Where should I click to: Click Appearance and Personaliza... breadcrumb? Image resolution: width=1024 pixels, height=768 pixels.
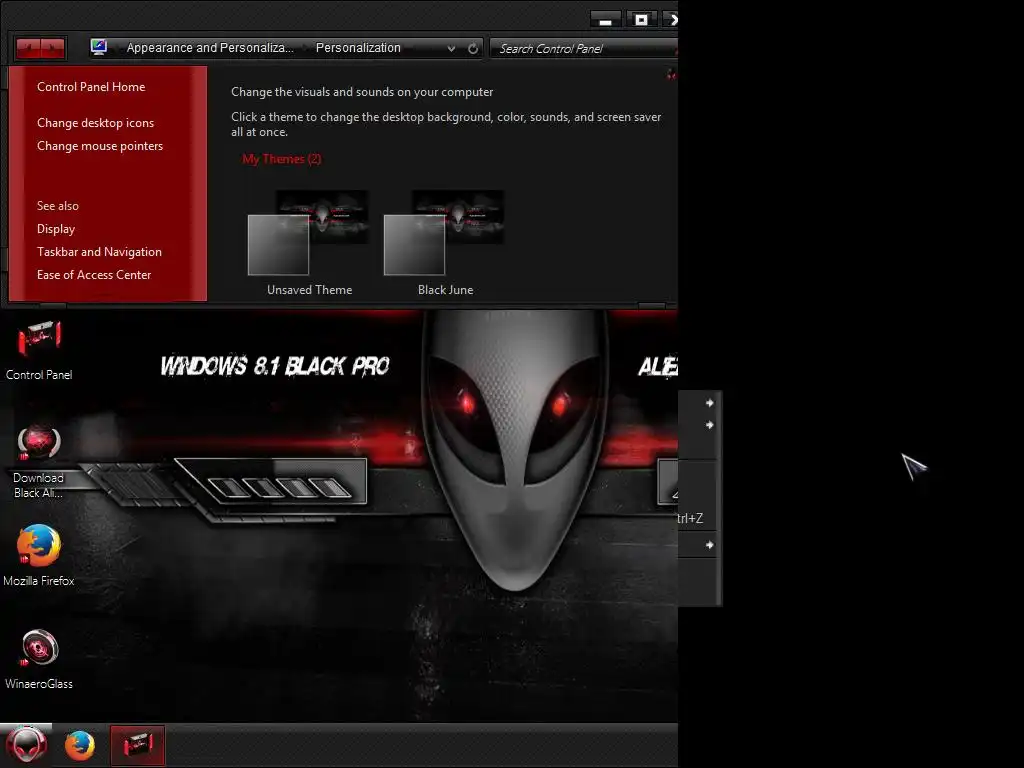(210, 48)
